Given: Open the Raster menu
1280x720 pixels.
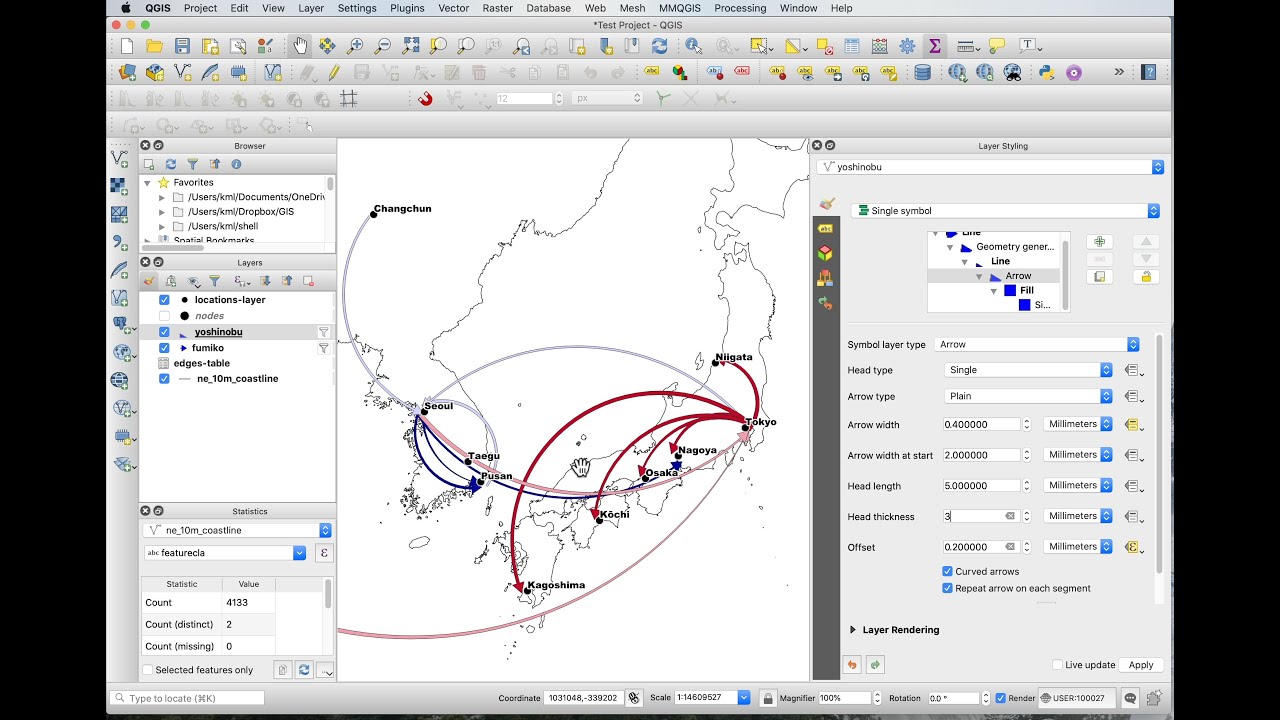Looking at the screenshot, I should tap(498, 8).
